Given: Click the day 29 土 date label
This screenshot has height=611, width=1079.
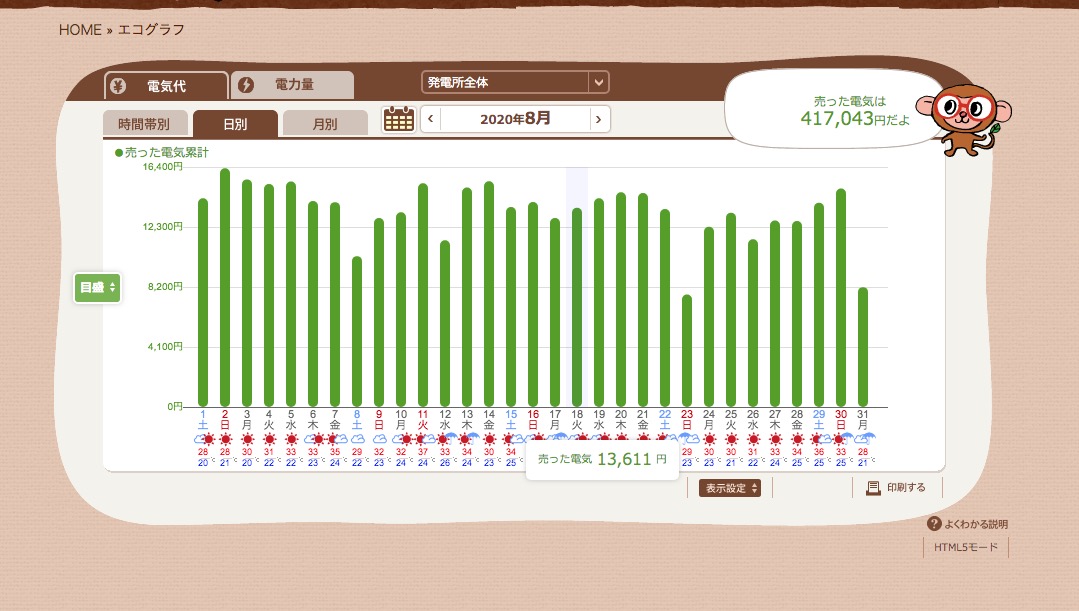Looking at the screenshot, I should point(819,420).
